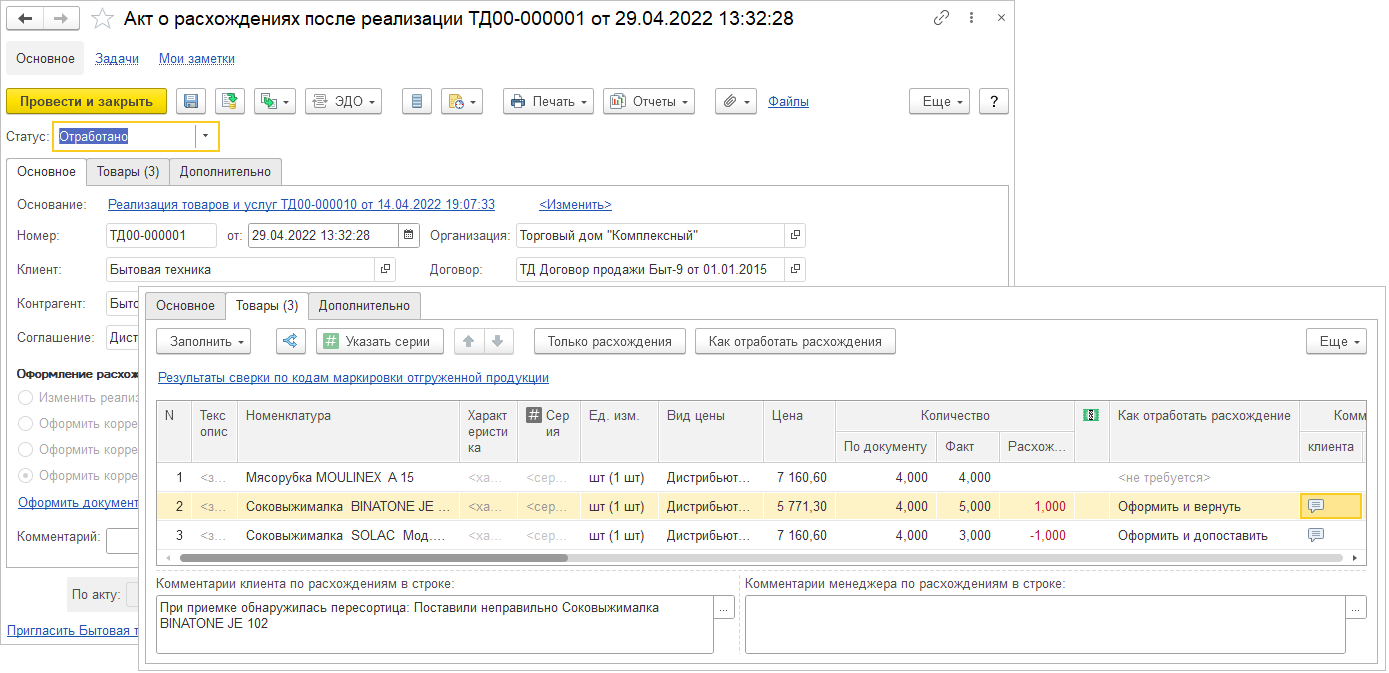This screenshot has height=673, width=1389.
Task: Copy the document link using the chain icon
Action: 941,18
